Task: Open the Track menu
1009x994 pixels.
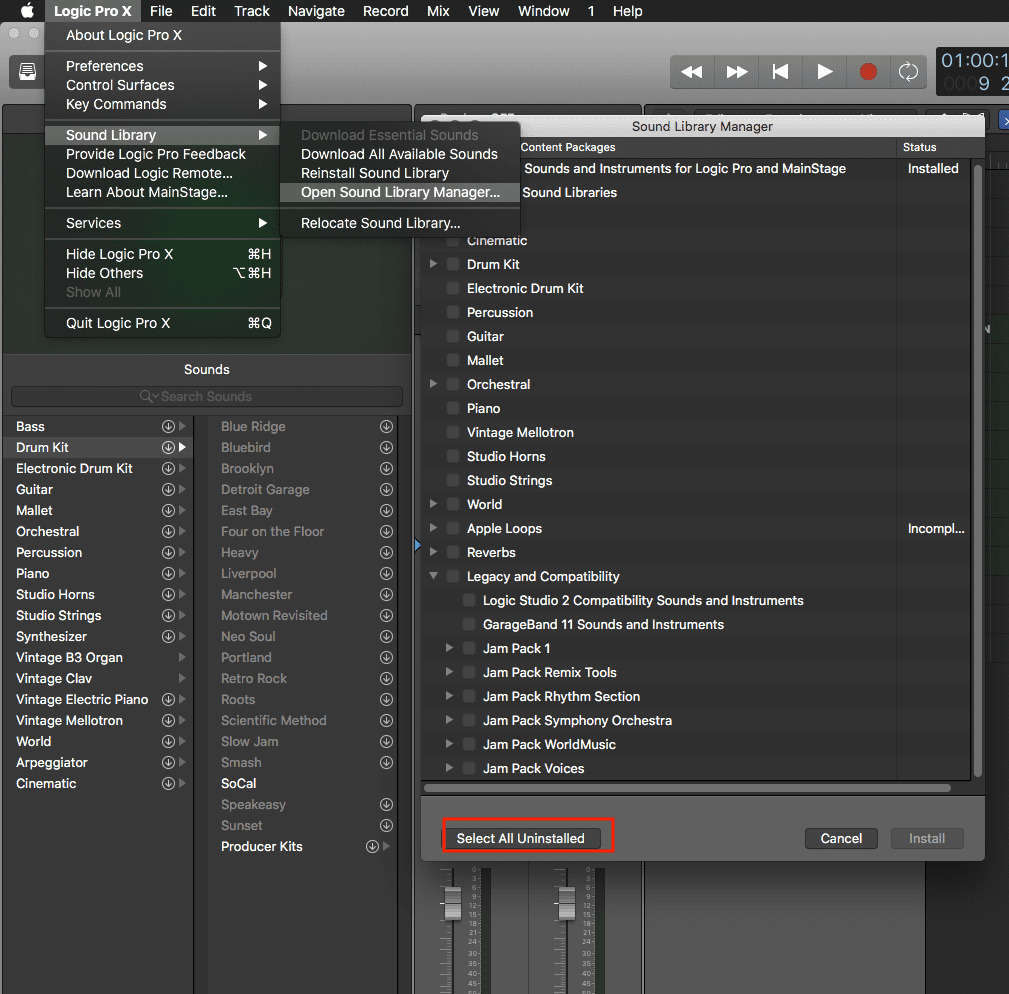Action: tap(252, 11)
